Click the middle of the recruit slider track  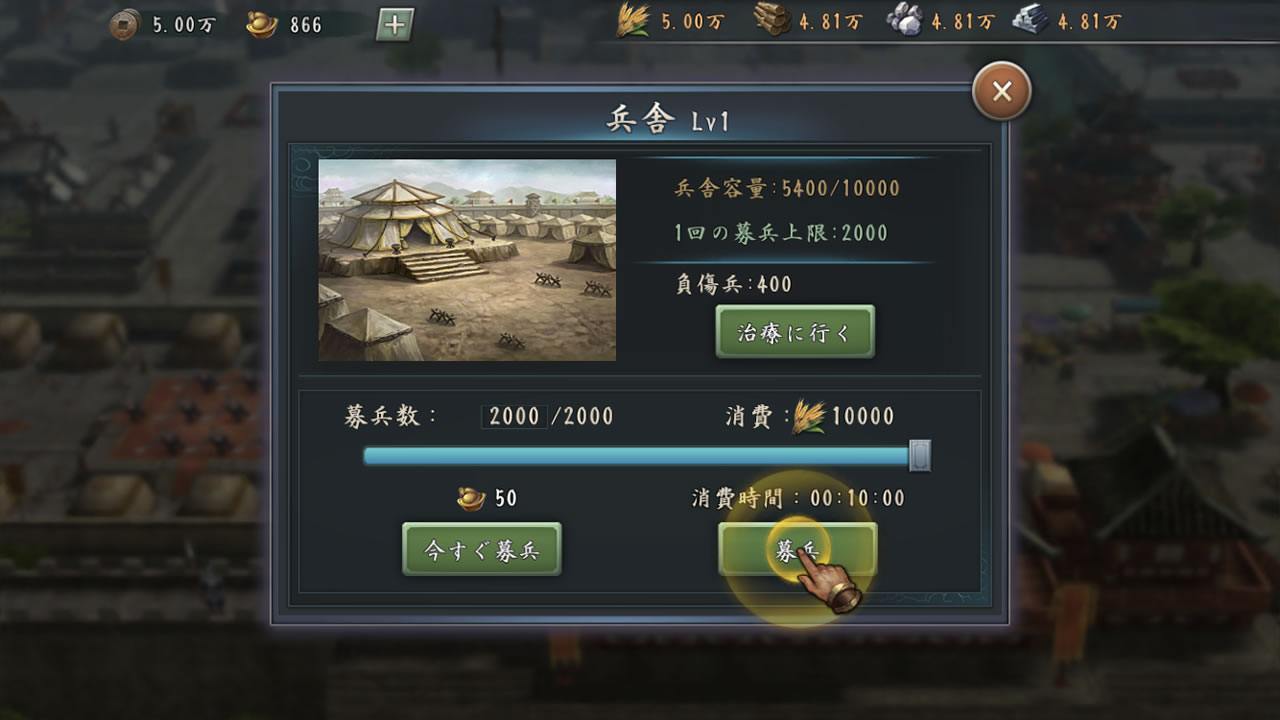(x=640, y=456)
